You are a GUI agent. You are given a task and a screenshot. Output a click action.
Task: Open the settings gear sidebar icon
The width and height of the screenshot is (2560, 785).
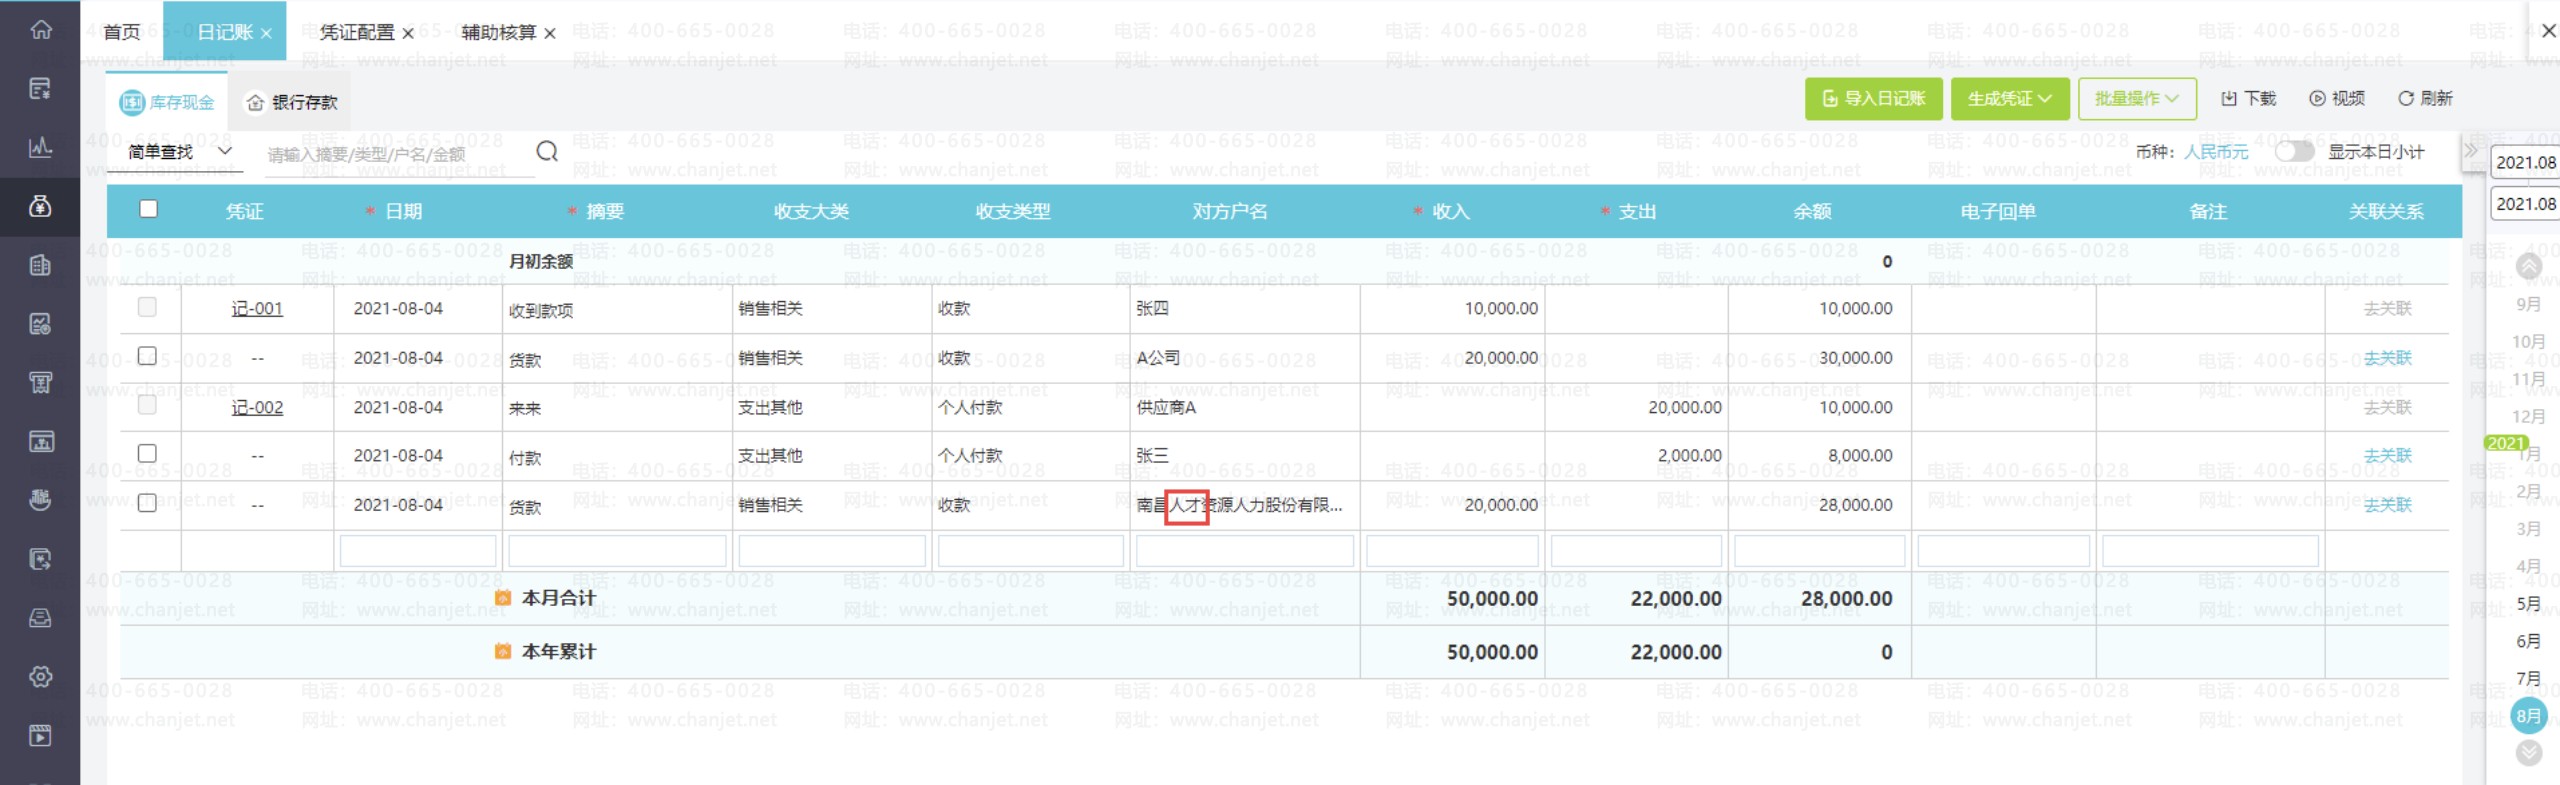(x=40, y=677)
